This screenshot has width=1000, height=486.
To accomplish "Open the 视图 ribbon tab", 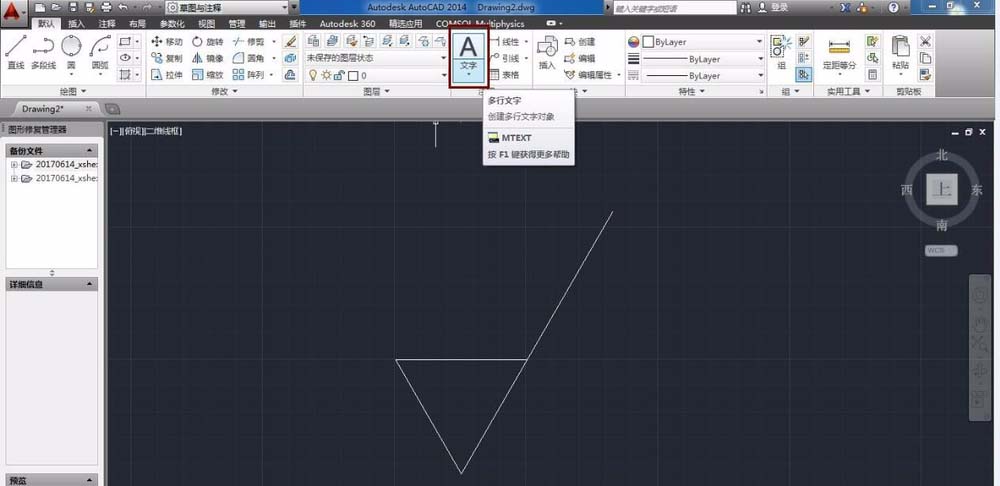I will click(206, 23).
